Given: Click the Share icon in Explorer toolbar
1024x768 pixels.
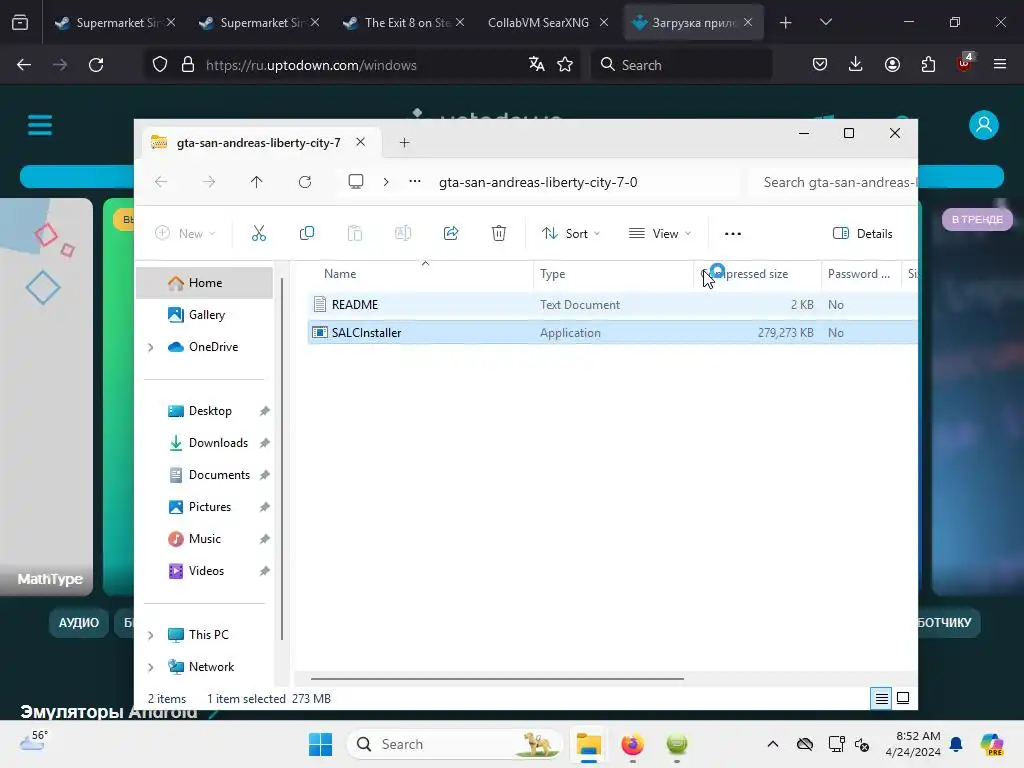Looking at the screenshot, I should pos(451,233).
